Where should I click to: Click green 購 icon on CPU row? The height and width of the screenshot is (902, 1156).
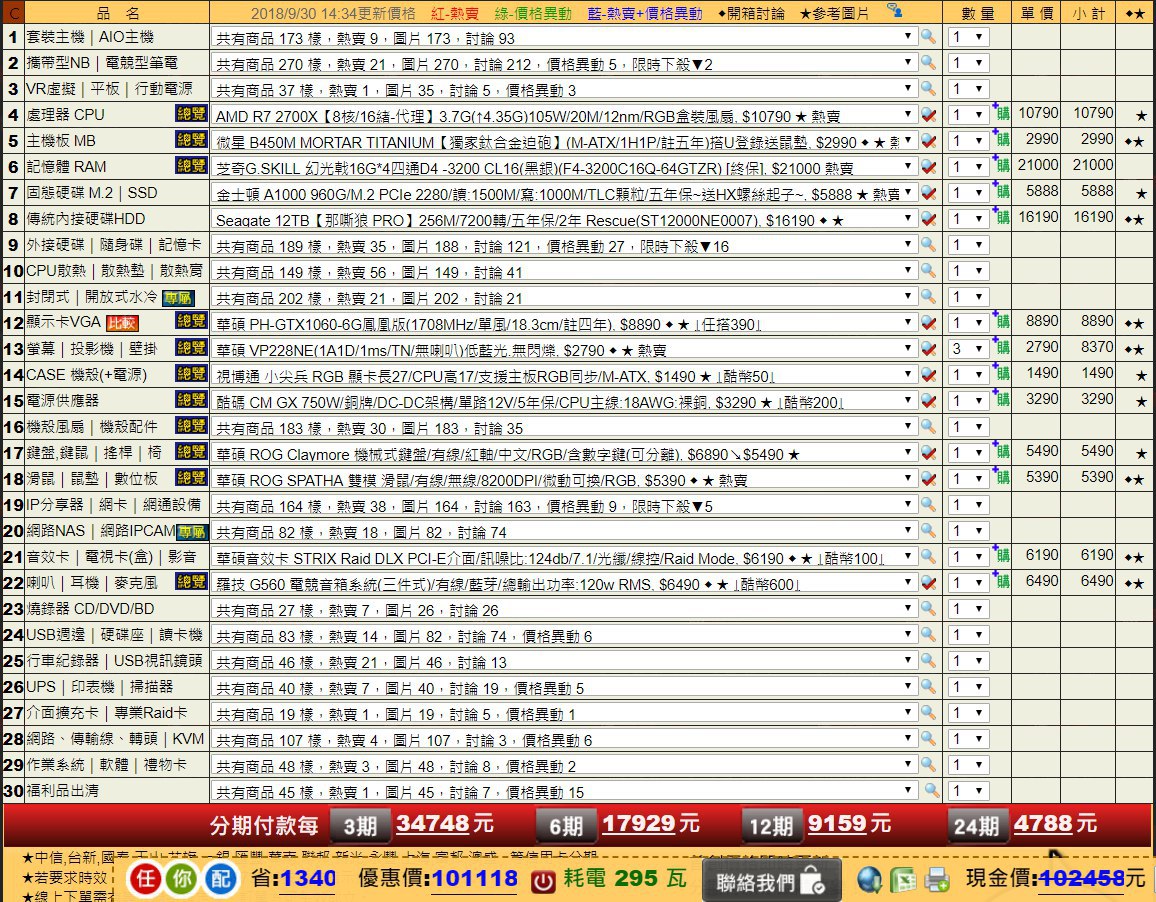(x=1001, y=114)
